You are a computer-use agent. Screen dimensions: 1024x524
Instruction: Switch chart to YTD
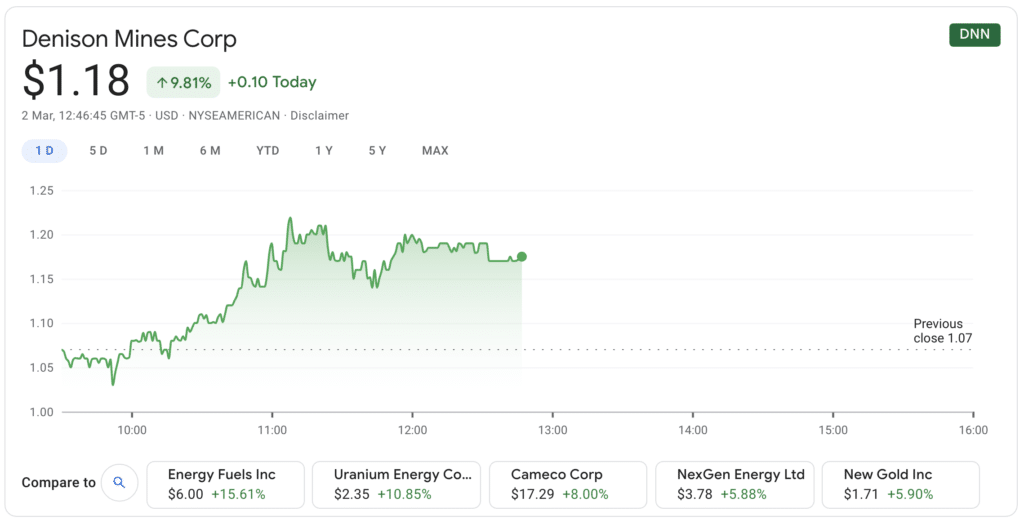268,151
